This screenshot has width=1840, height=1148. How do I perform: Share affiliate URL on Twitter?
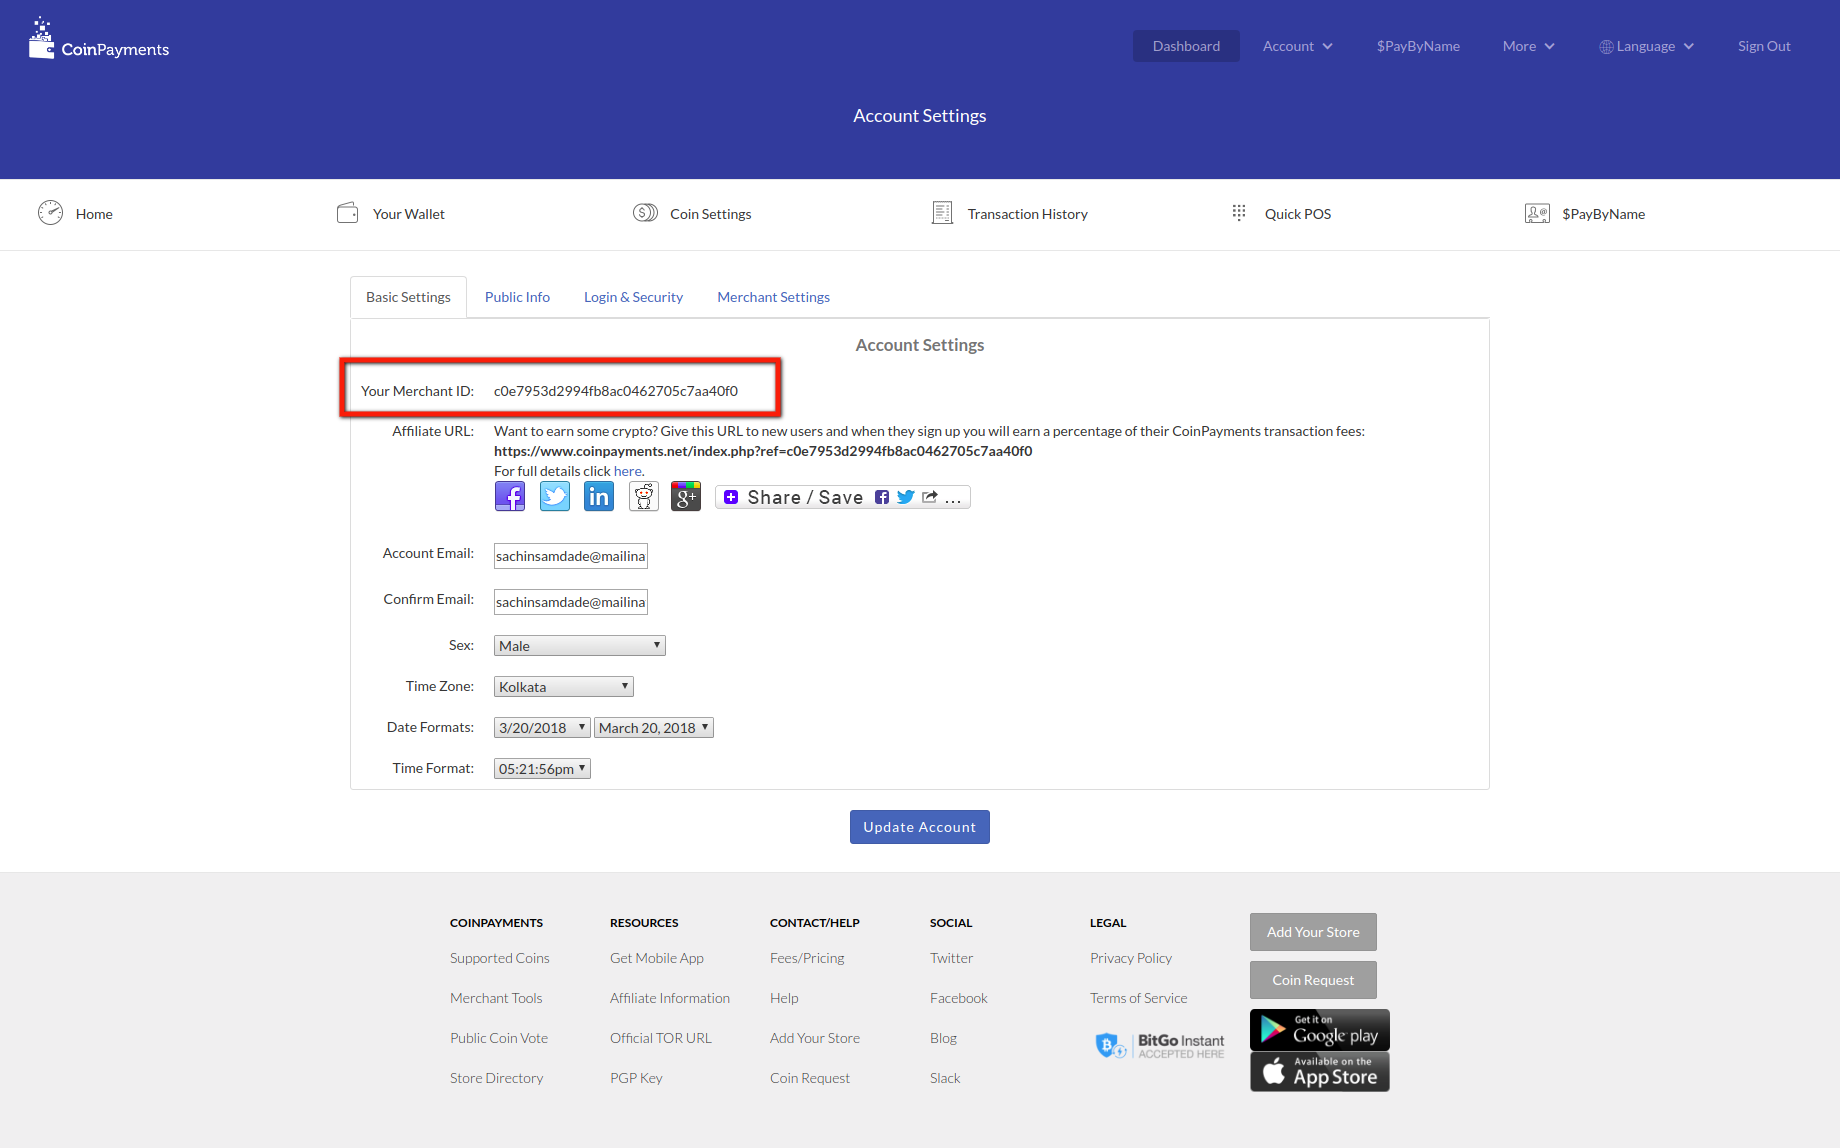coord(555,496)
